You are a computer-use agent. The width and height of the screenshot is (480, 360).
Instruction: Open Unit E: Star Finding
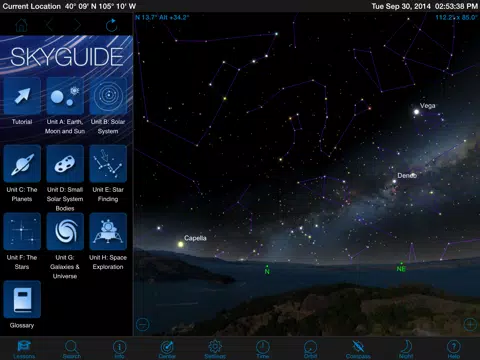click(x=108, y=164)
